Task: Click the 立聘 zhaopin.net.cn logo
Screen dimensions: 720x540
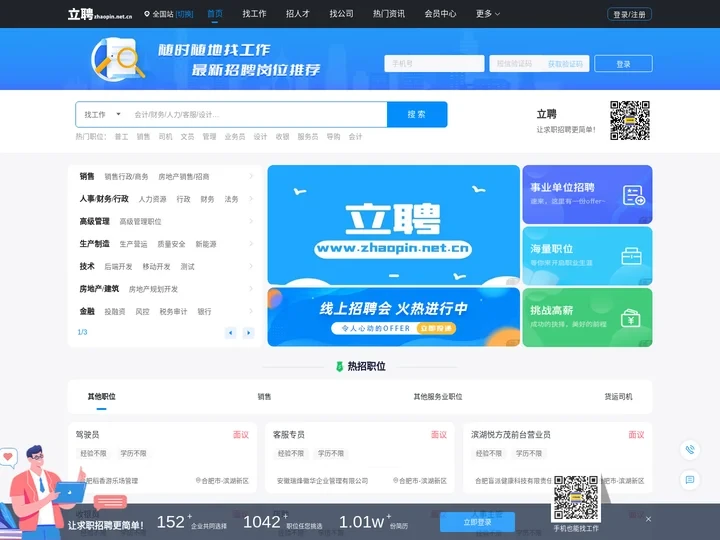Action: (x=100, y=14)
